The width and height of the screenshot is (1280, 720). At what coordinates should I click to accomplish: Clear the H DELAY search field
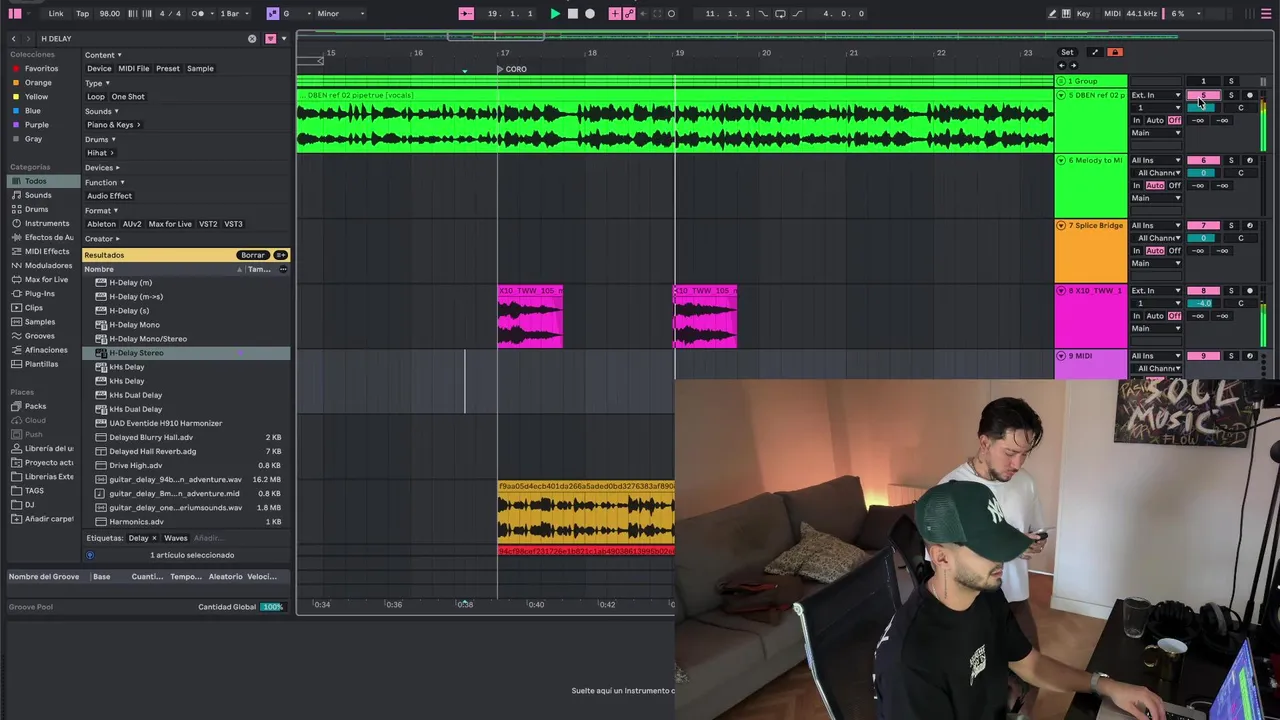coord(252,38)
